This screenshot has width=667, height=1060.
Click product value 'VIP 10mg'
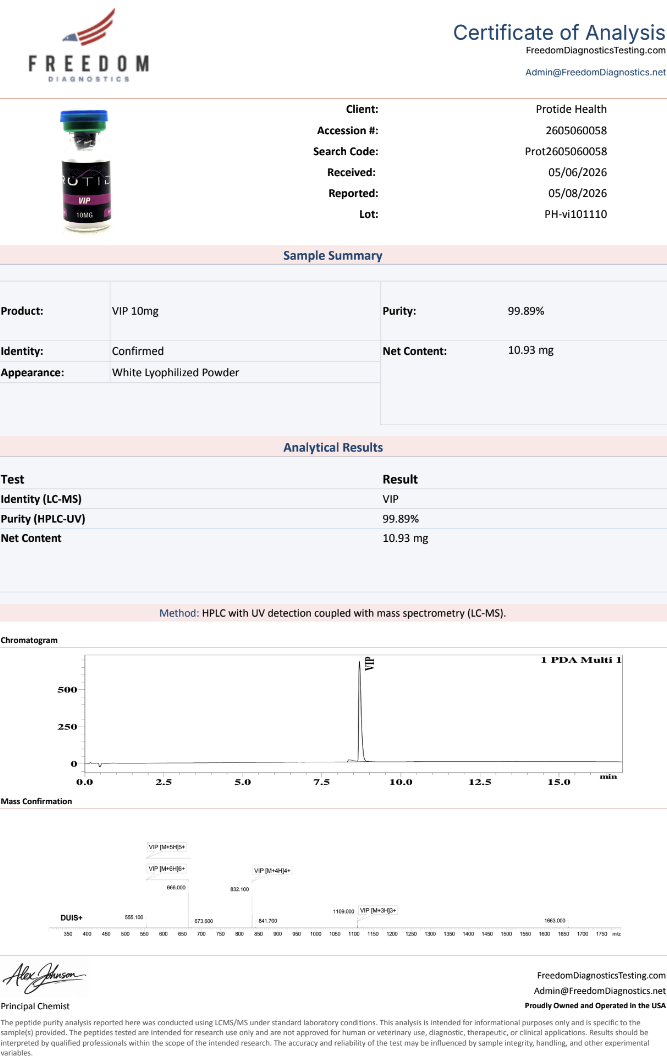tap(135, 311)
